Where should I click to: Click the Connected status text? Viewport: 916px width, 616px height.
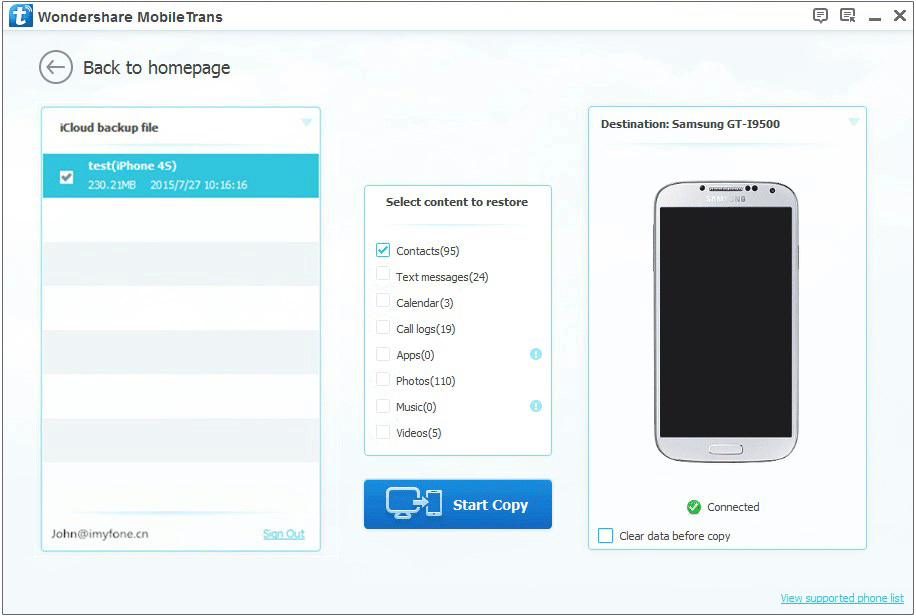point(733,507)
